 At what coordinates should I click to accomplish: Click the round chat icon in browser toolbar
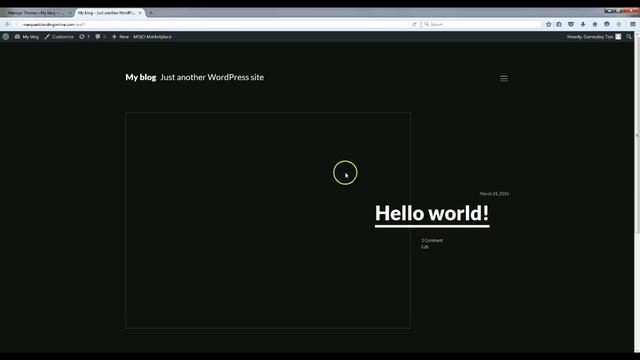click(607, 24)
